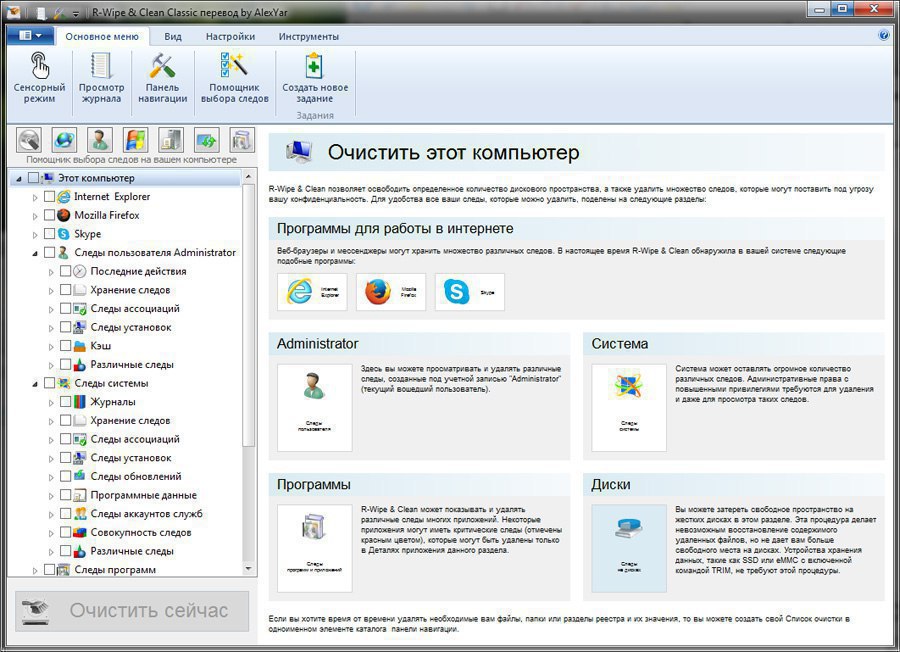Open the Skype tile in internet programs
Viewport: 900px width, 652px height.
470,292
